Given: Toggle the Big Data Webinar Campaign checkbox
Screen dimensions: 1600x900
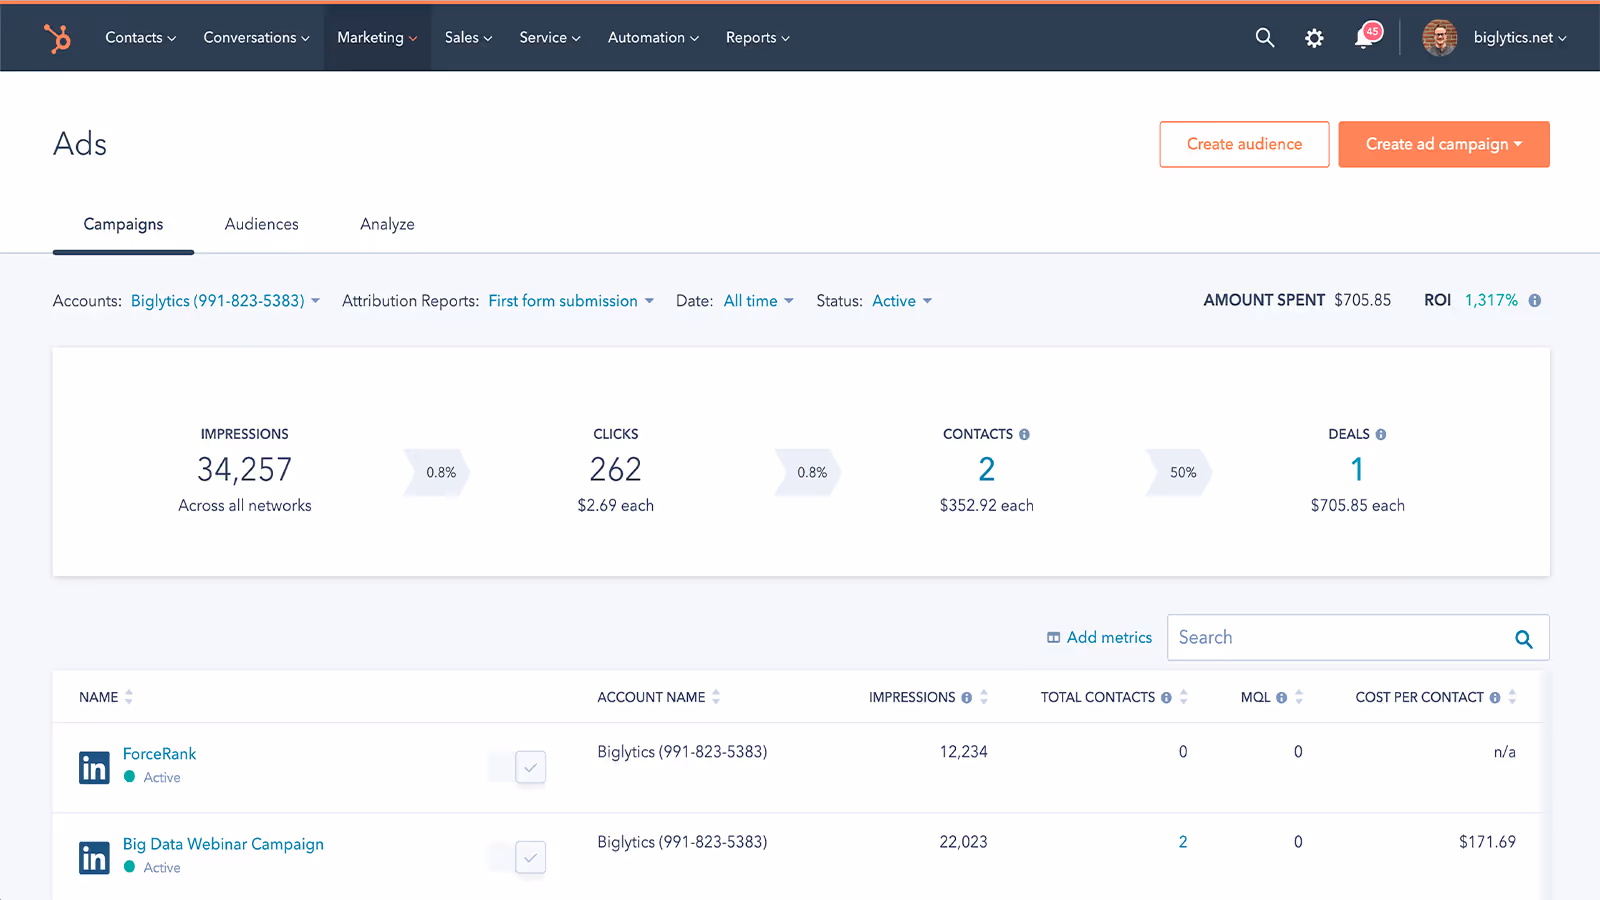Looking at the screenshot, I should click(x=531, y=857).
